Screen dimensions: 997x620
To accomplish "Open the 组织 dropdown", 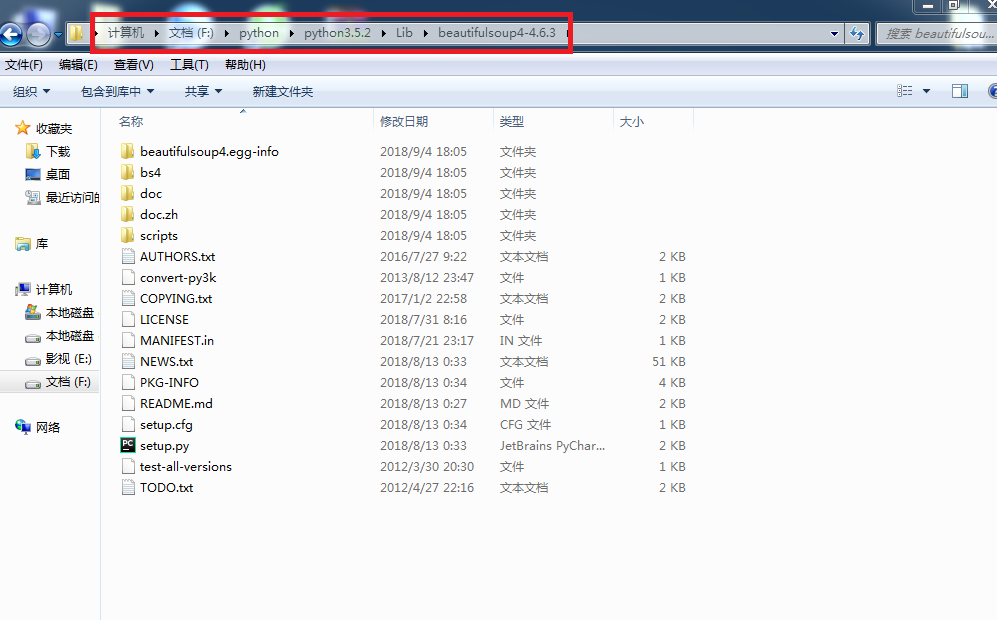I will (31, 92).
